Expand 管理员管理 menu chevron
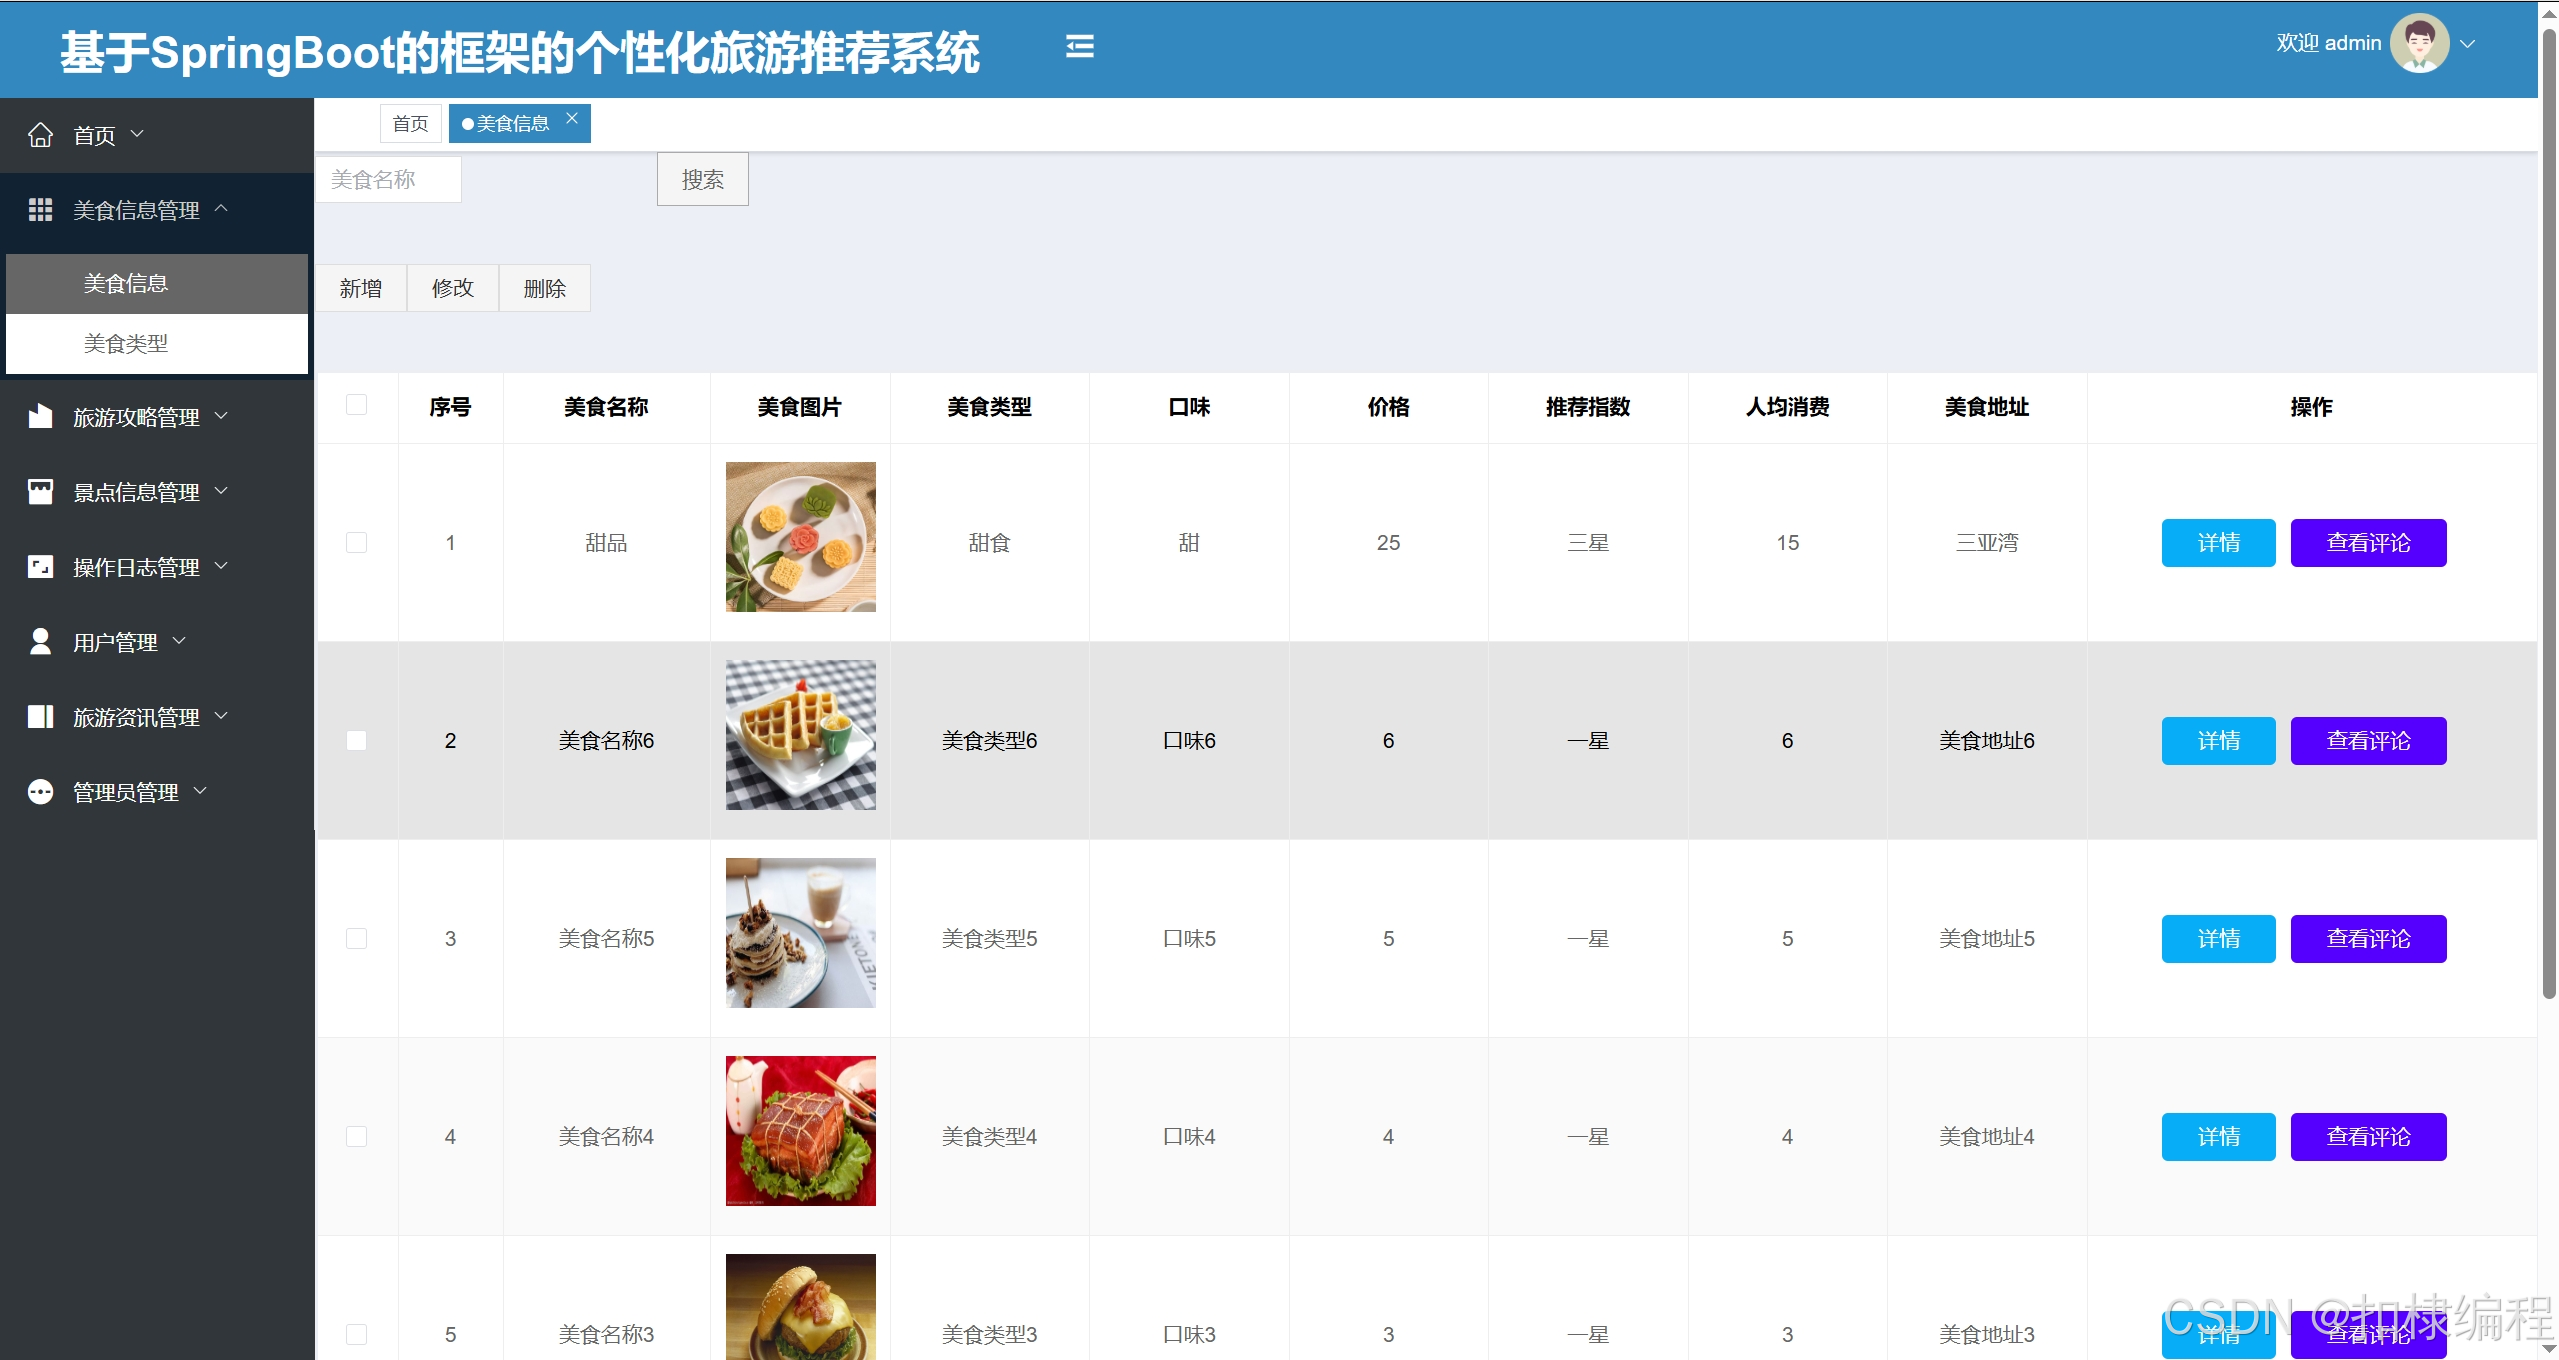The height and width of the screenshot is (1360, 2559). coord(200,791)
